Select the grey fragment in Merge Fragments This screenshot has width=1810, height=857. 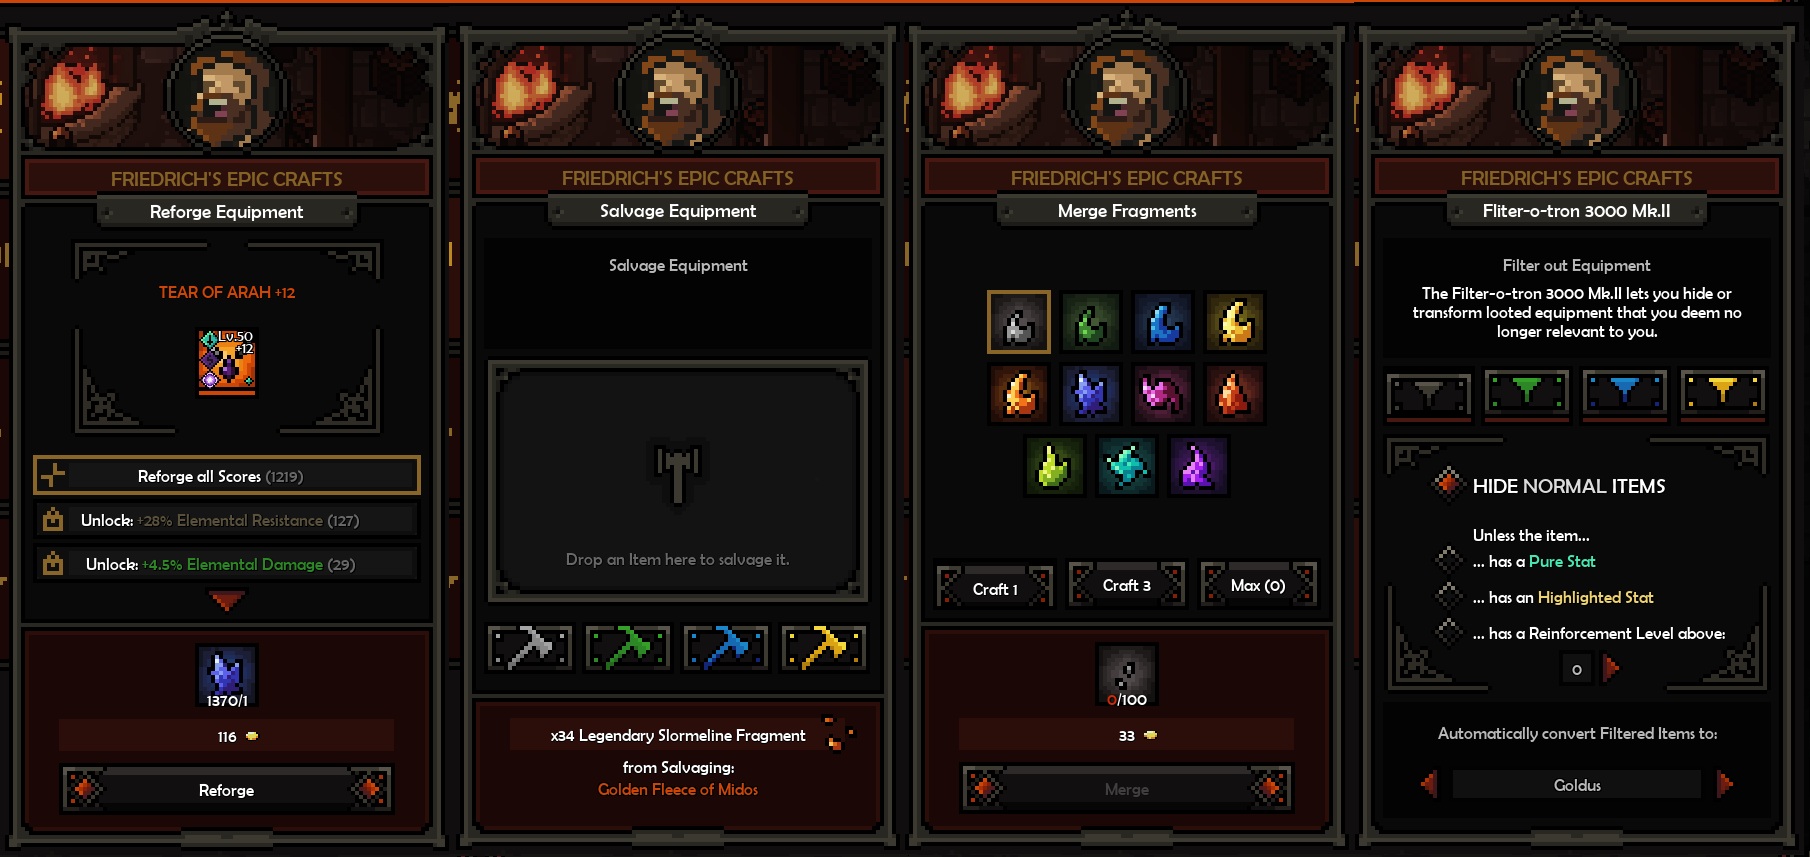click(1019, 322)
